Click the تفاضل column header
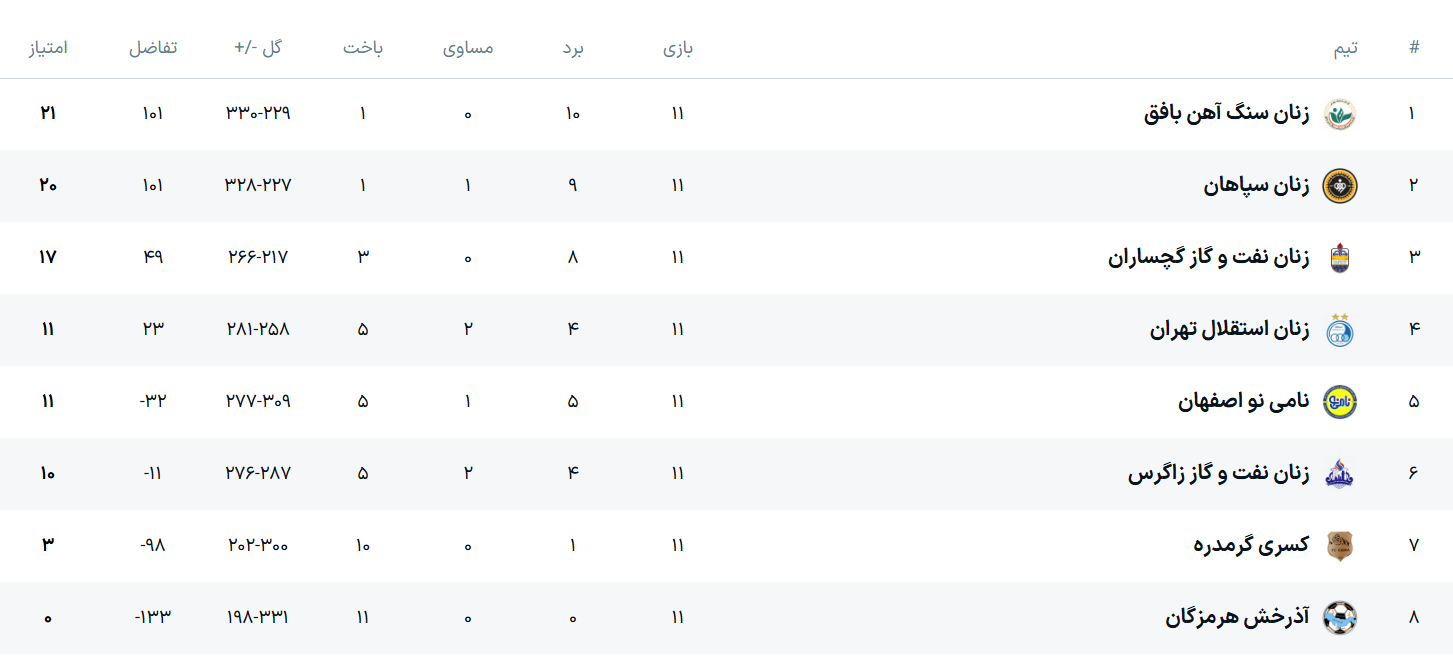 pyautogui.click(x=153, y=48)
